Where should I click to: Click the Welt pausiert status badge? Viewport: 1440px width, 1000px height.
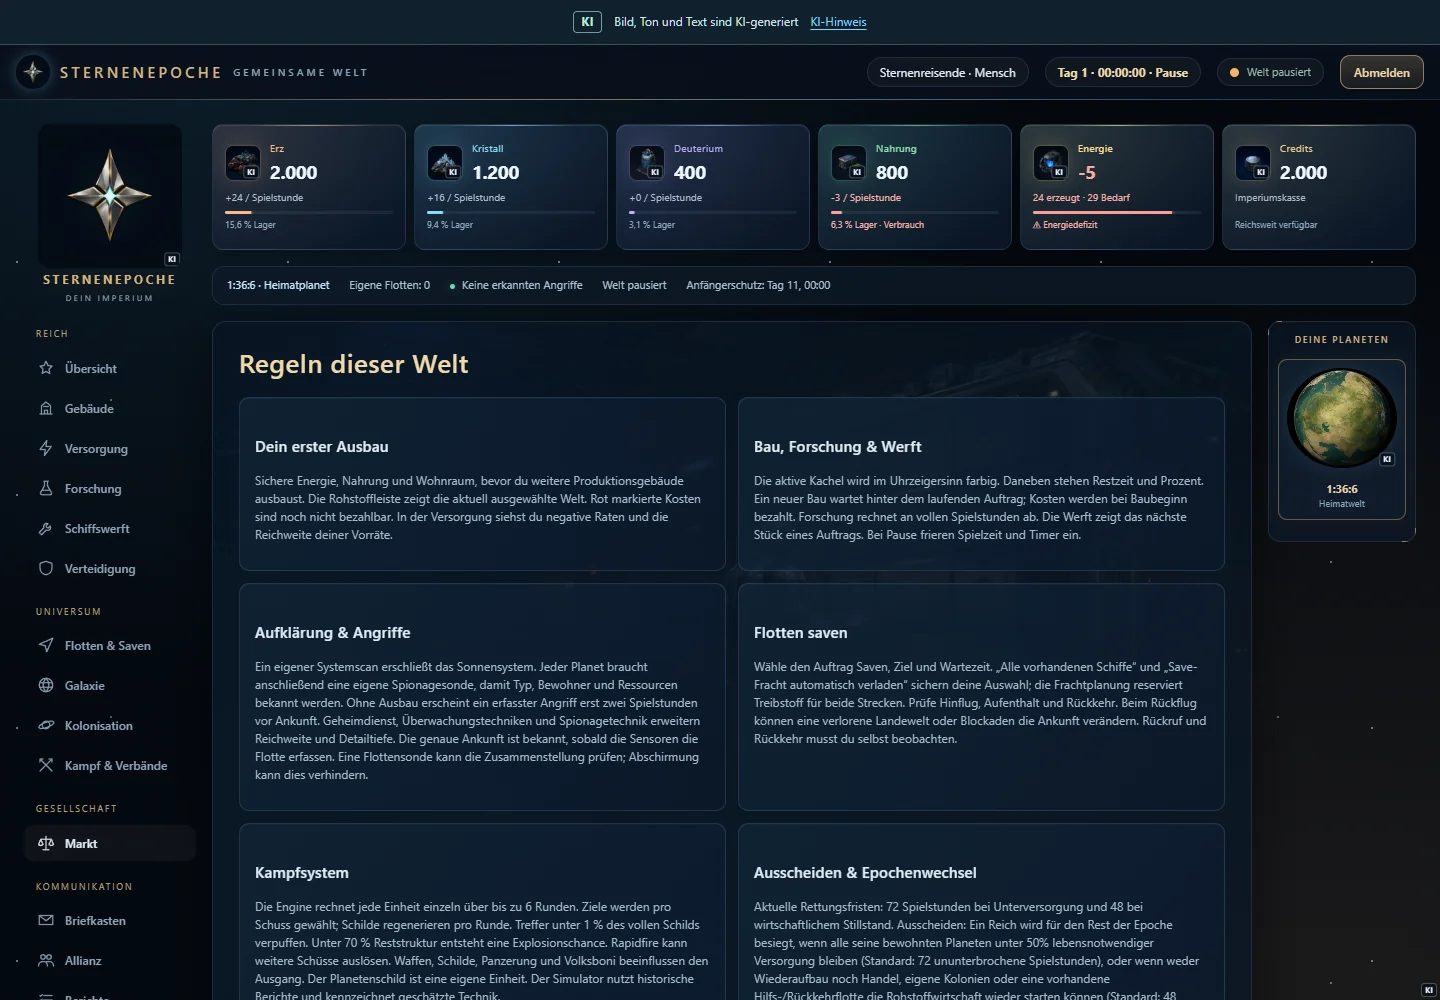coord(1270,72)
